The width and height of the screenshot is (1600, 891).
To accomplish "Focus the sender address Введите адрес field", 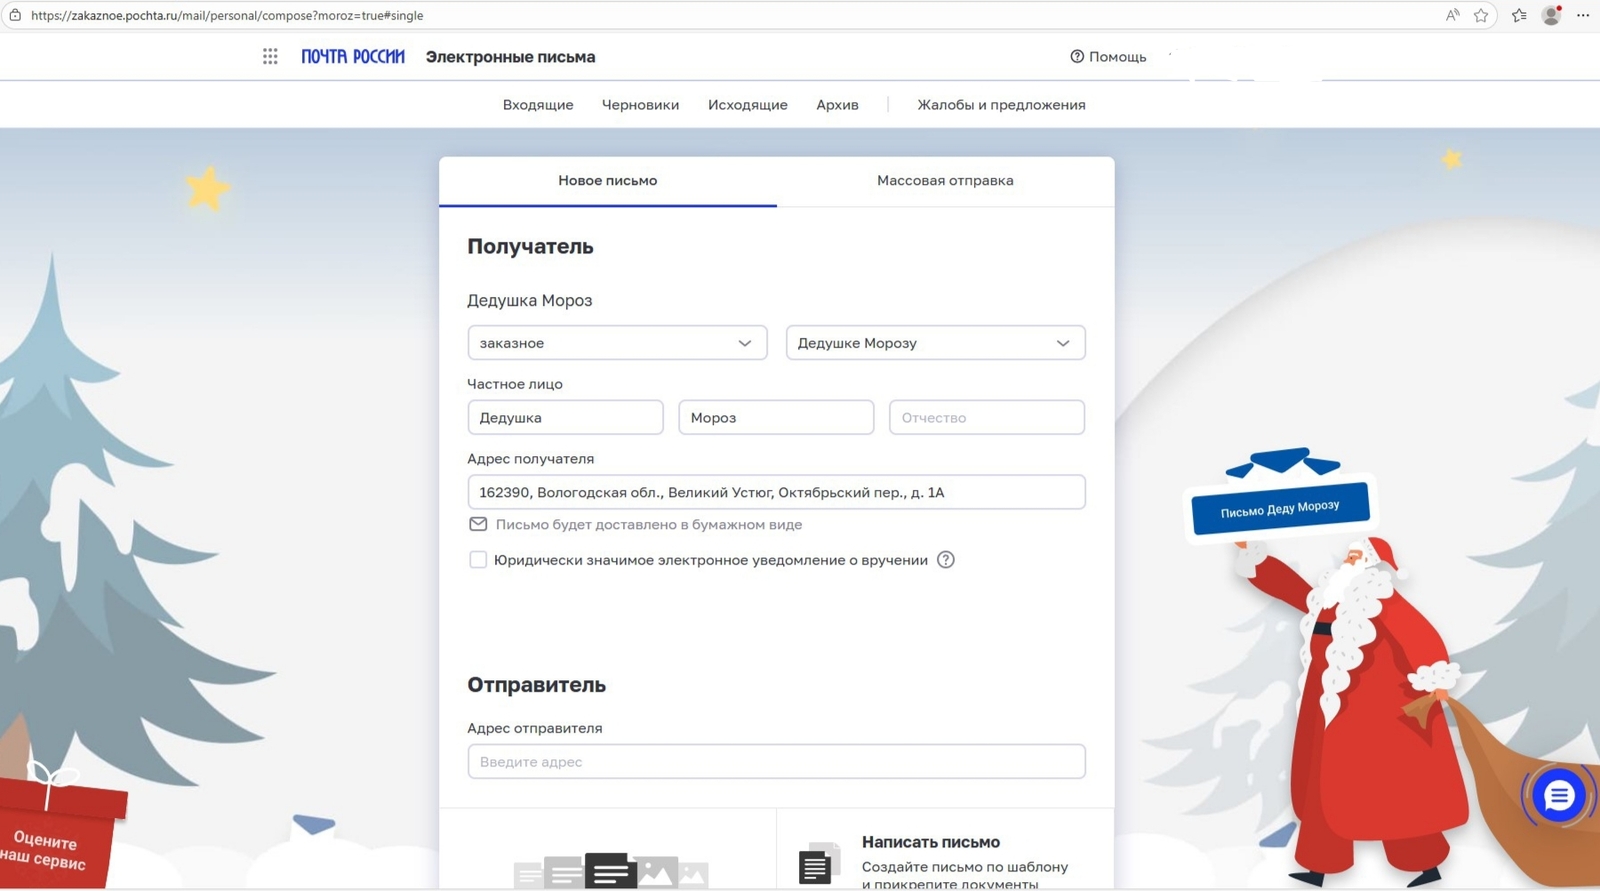I will tap(776, 762).
